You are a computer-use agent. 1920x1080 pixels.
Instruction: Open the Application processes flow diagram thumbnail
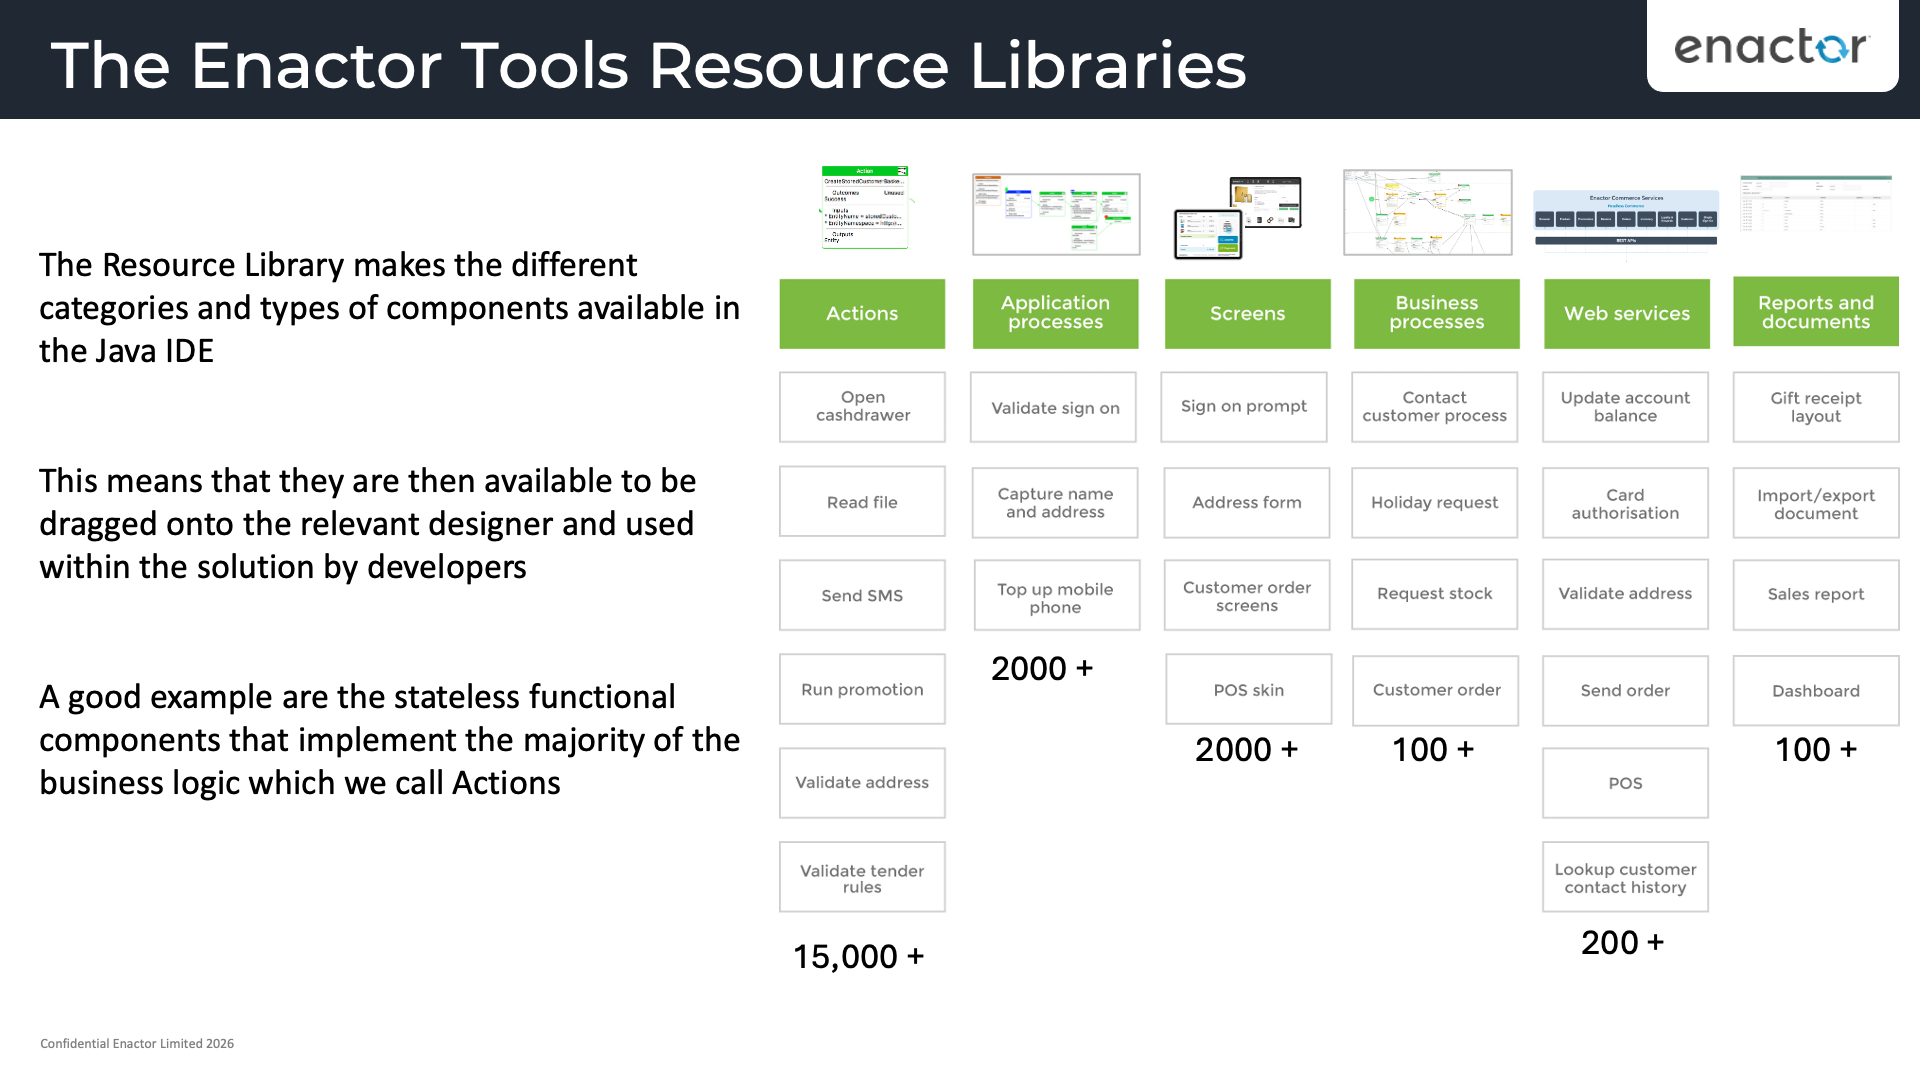pyautogui.click(x=1055, y=213)
